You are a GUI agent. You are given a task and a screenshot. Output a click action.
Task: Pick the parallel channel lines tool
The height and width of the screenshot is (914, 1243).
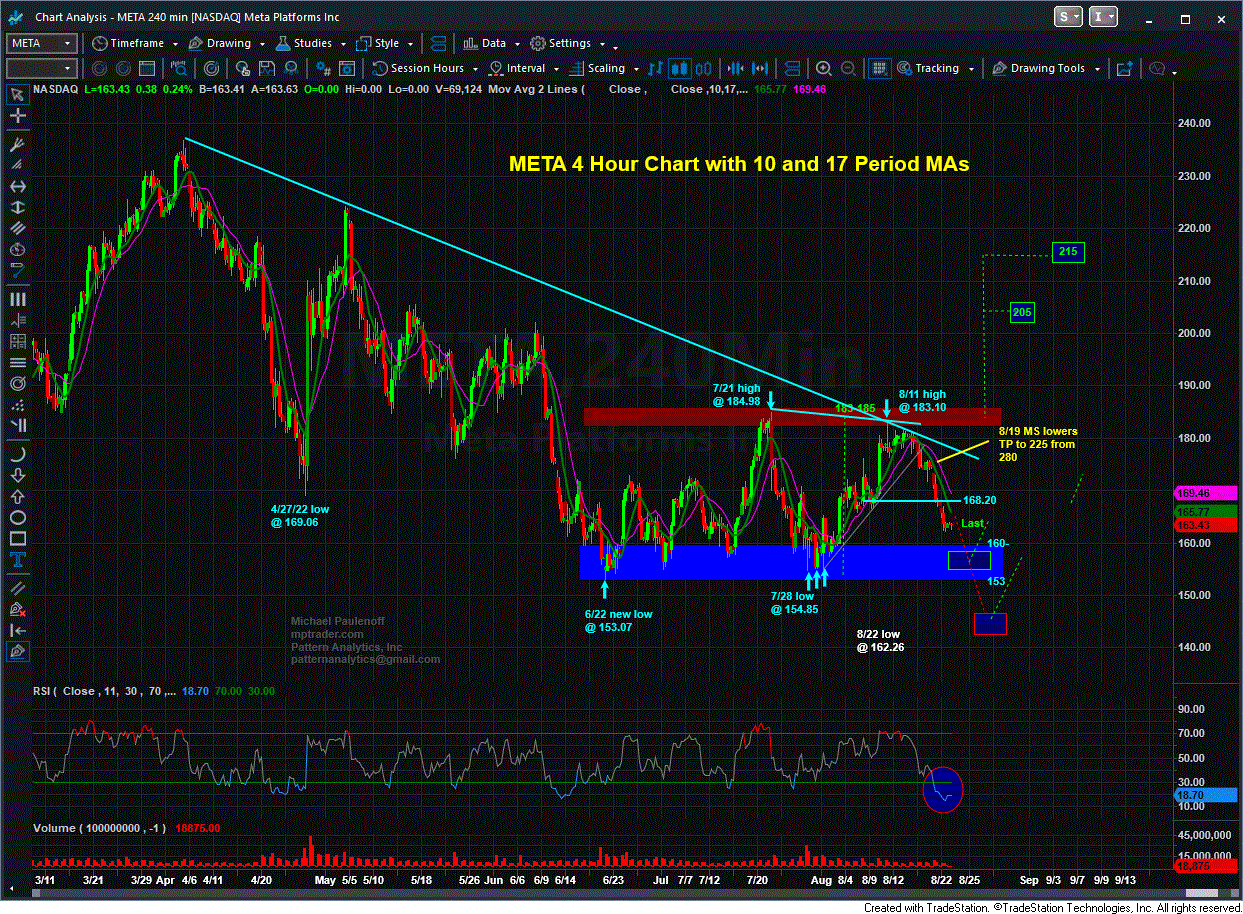tap(17, 228)
